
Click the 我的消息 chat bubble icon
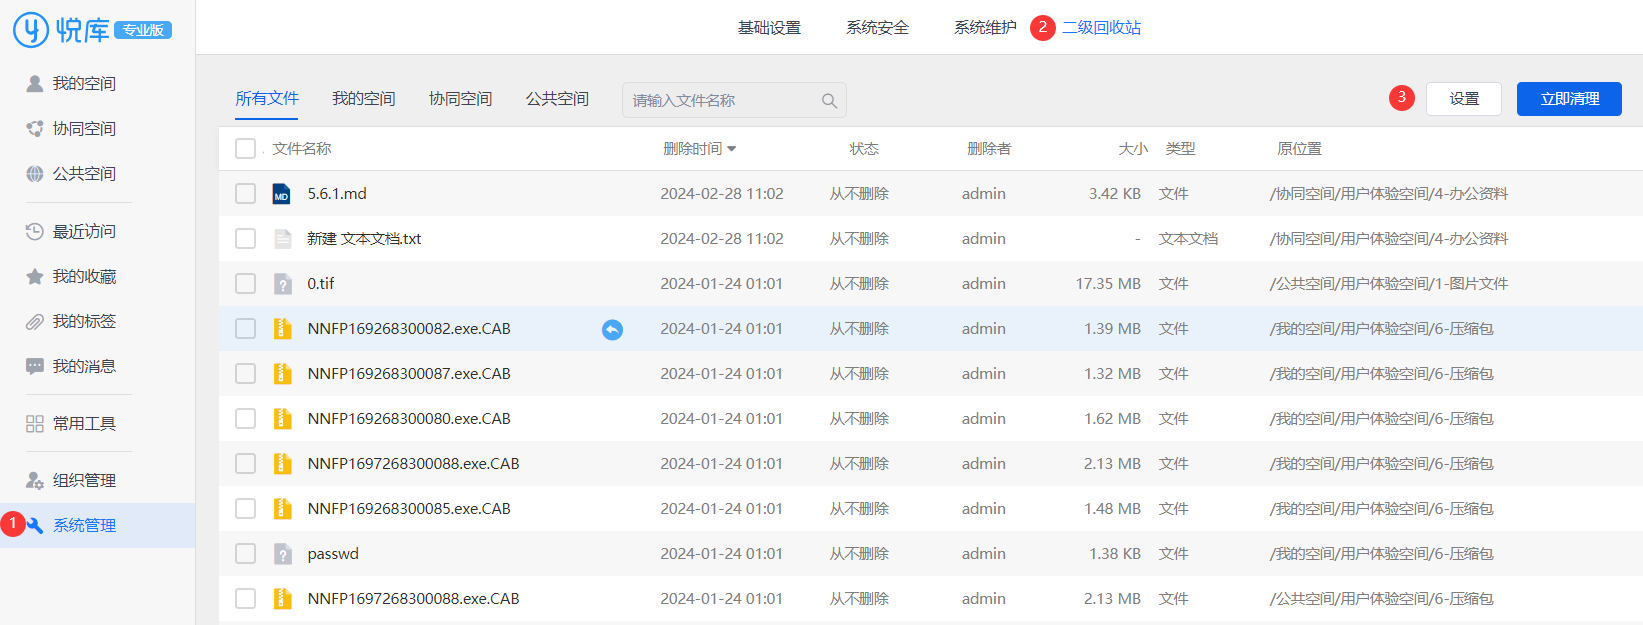pyautogui.click(x=35, y=367)
